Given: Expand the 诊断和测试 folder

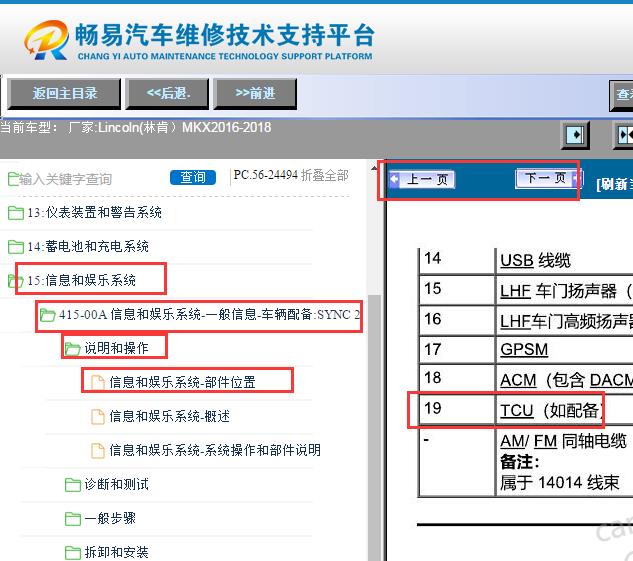Looking at the screenshot, I should click(x=116, y=484).
